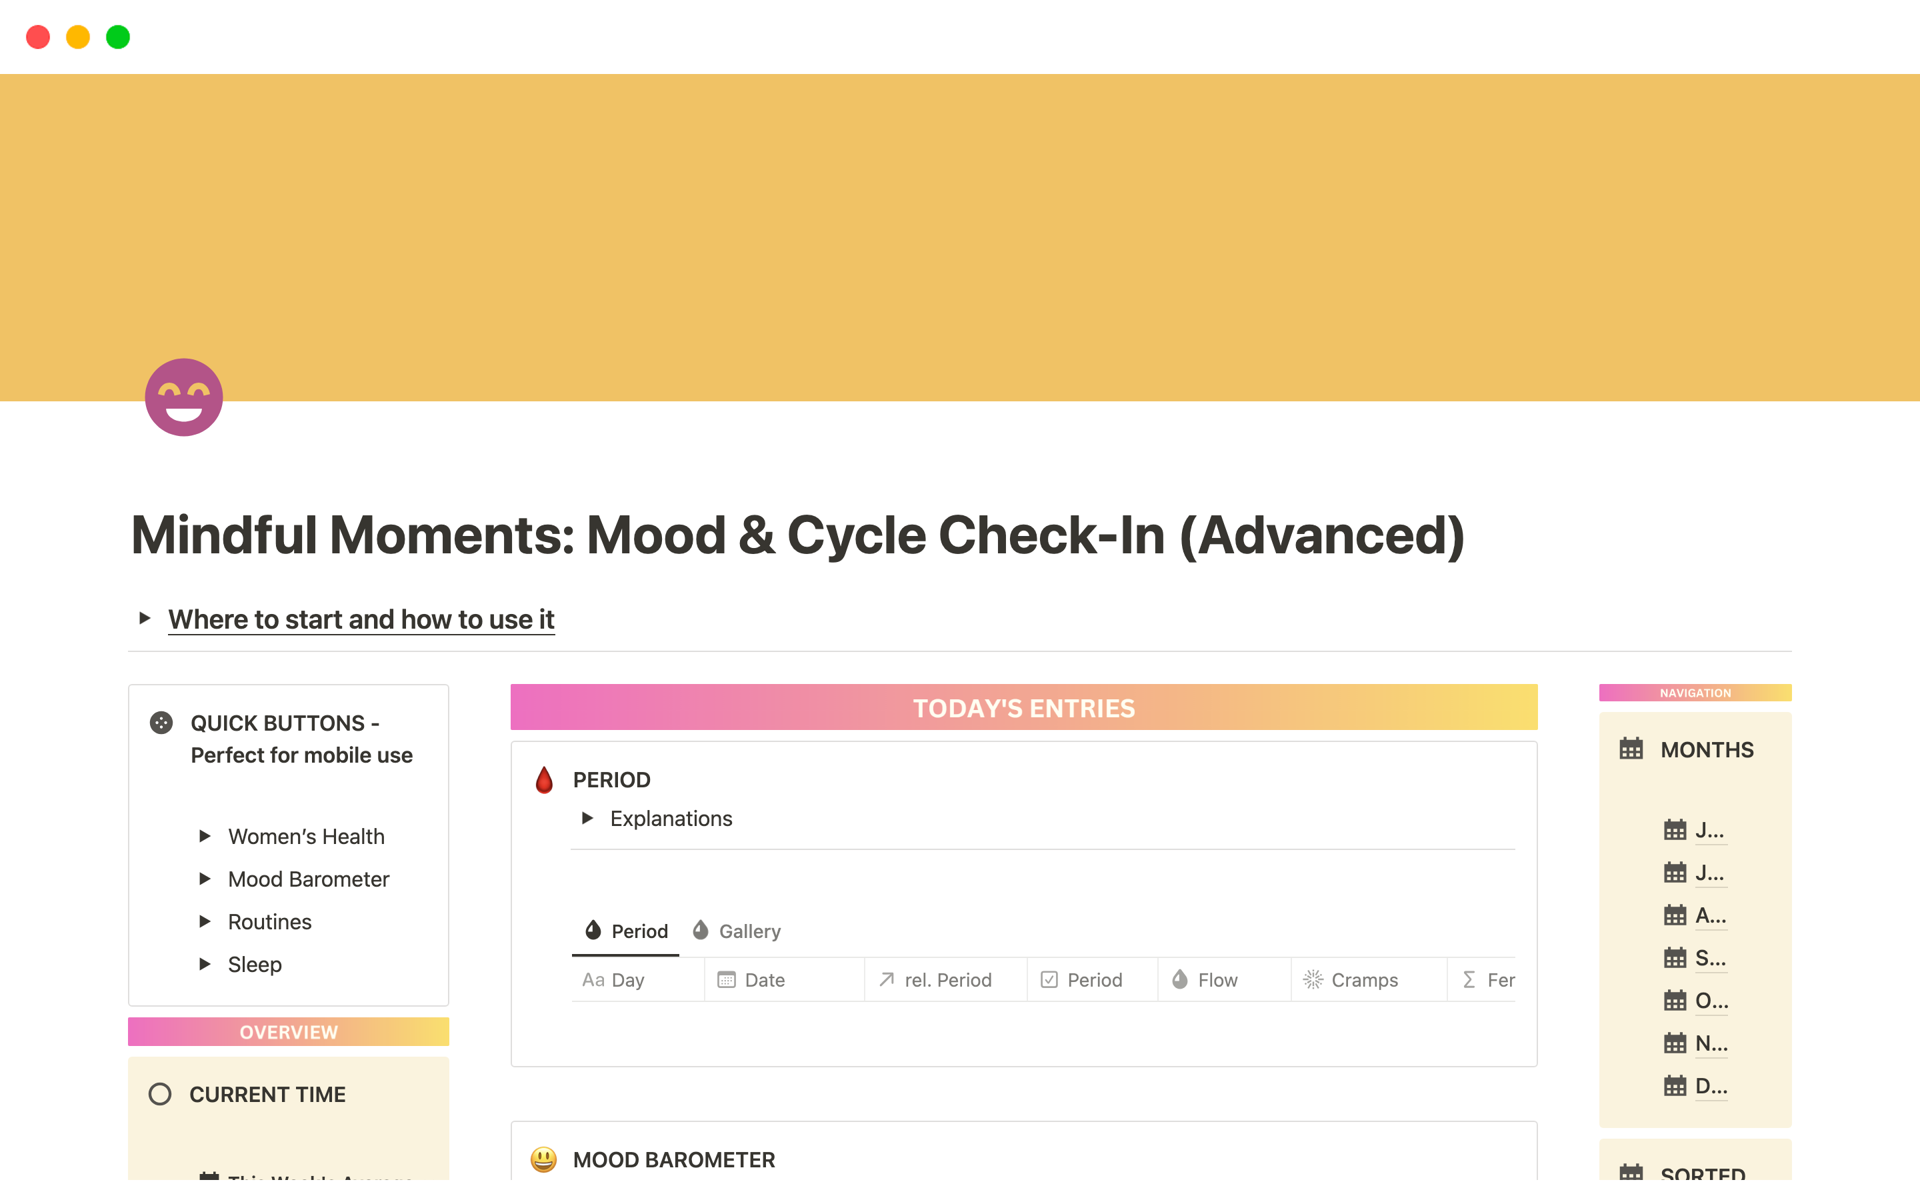This screenshot has height=1200, width=1920.
Task: Click the cookie icon beside QUICK BUTTONS
Action: pyautogui.click(x=161, y=722)
